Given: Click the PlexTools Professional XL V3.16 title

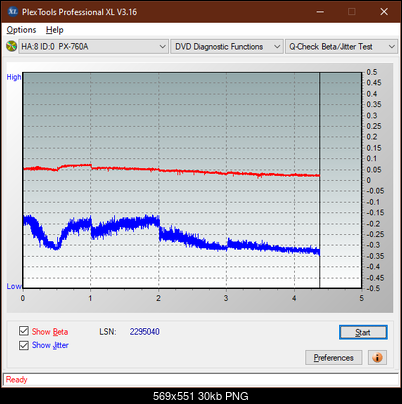Looking at the screenshot, I should tap(79, 12).
